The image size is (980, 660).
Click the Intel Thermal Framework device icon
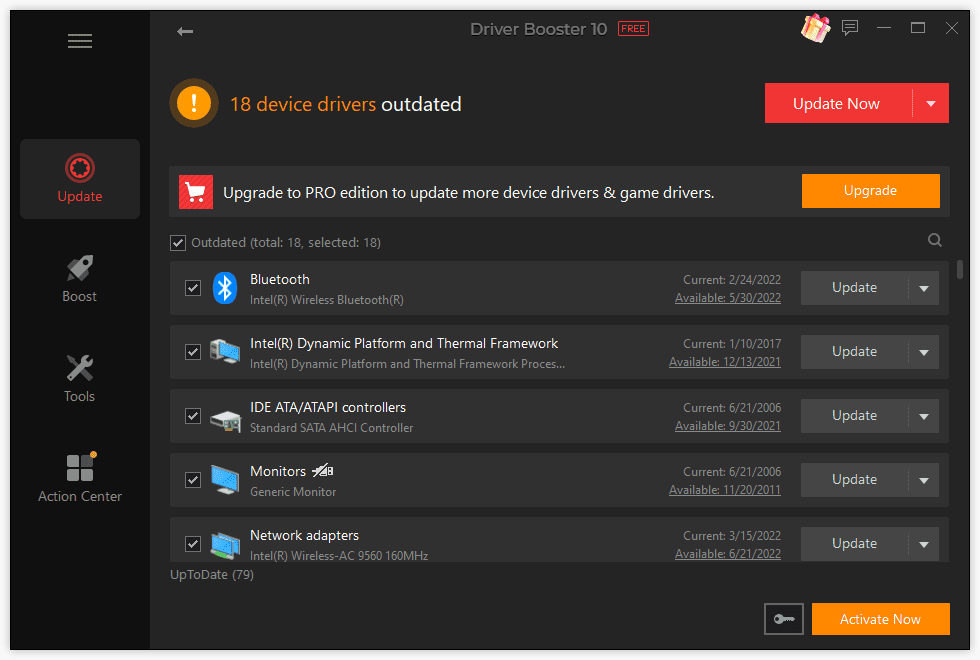tap(225, 352)
